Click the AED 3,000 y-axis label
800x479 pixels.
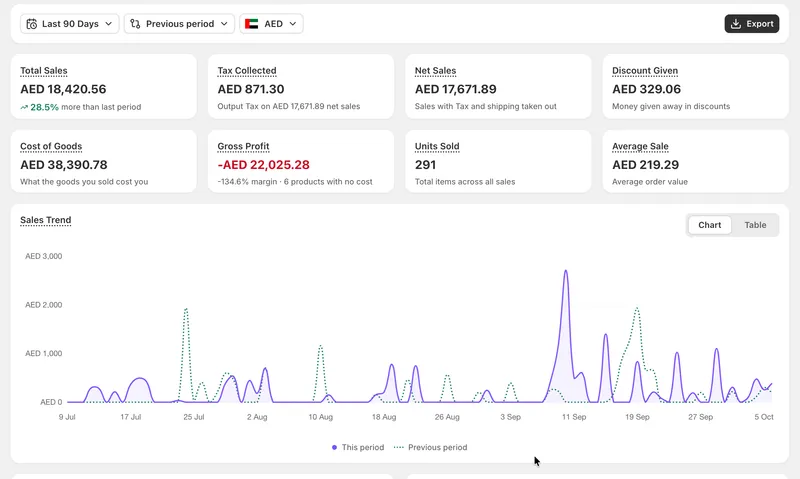coord(43,256)
